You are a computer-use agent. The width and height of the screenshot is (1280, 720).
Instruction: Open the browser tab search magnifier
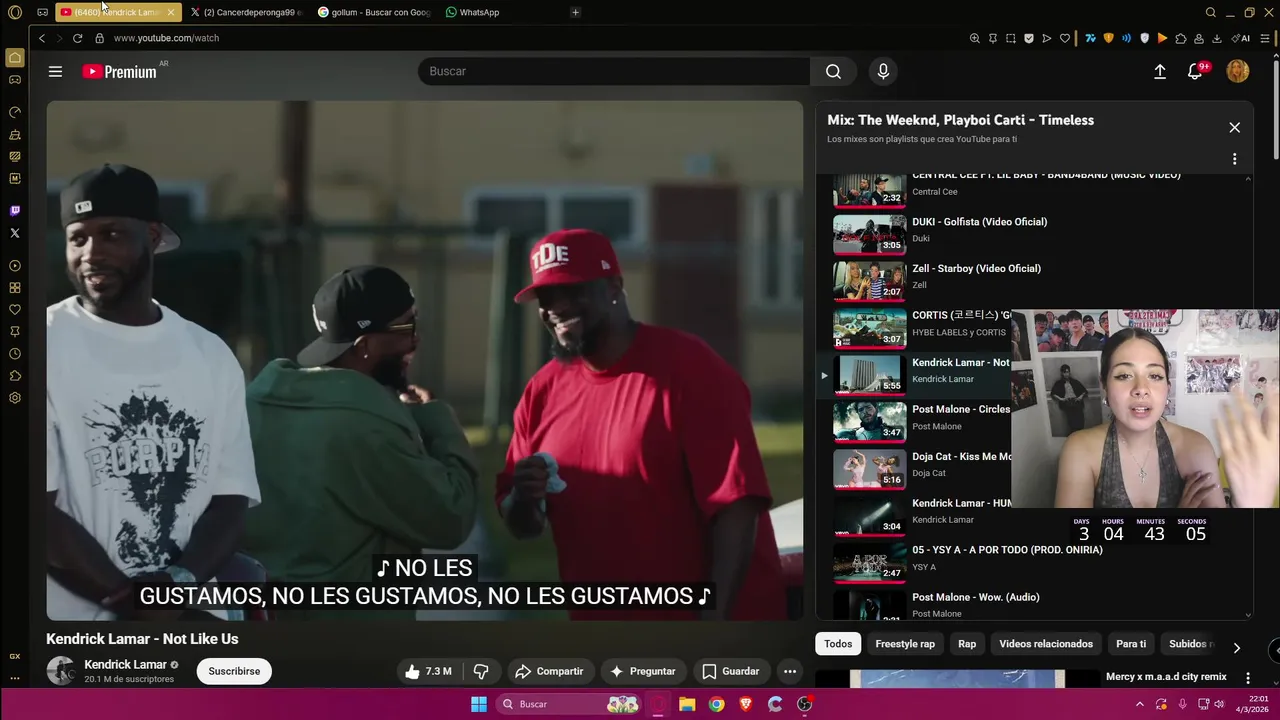coord(1211,12)
